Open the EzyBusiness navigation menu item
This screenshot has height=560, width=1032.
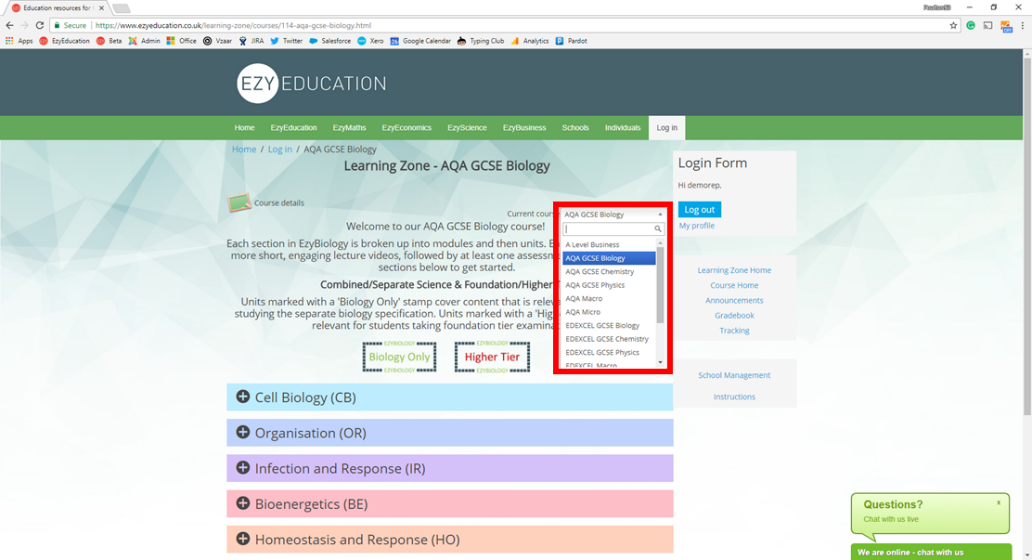click(x=524, y=128)
